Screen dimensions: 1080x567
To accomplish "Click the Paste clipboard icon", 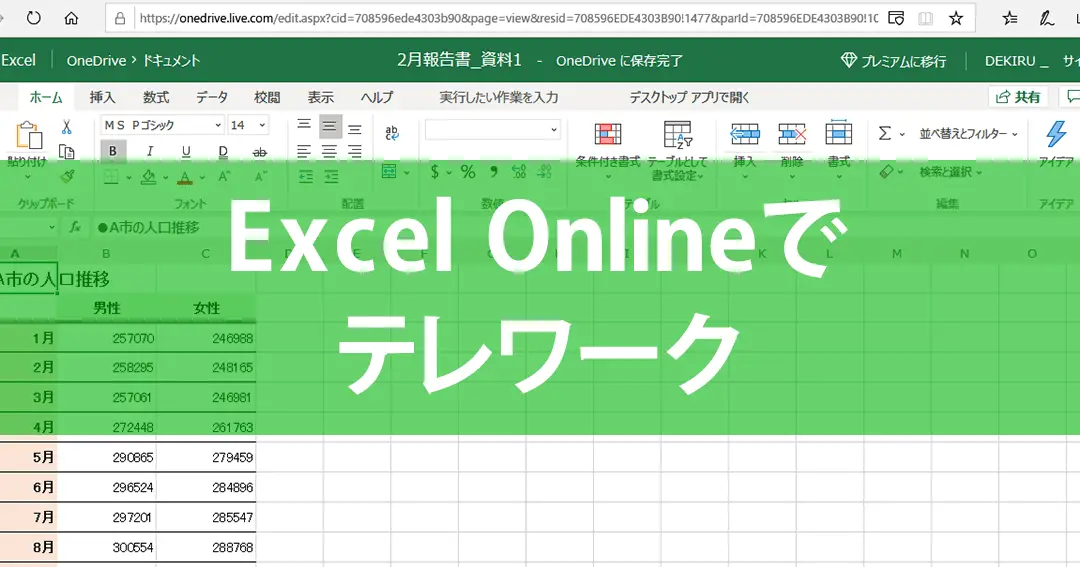I will [29, 135].
